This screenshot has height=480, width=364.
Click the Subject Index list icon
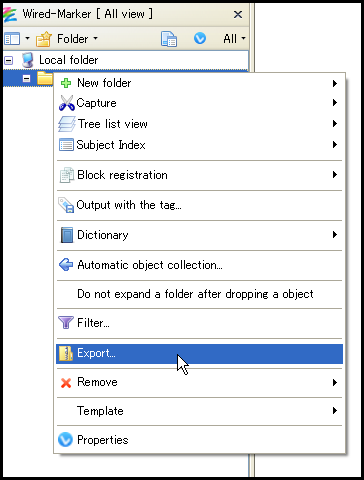[66, 145]
